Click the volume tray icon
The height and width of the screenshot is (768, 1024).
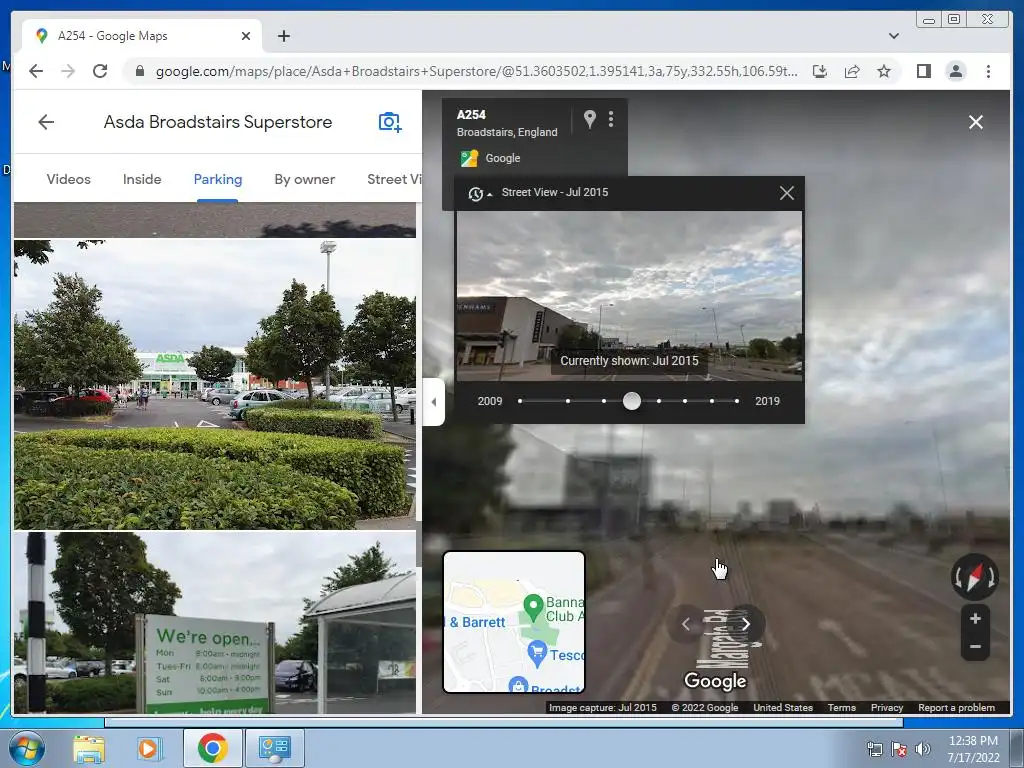(922, 749)
